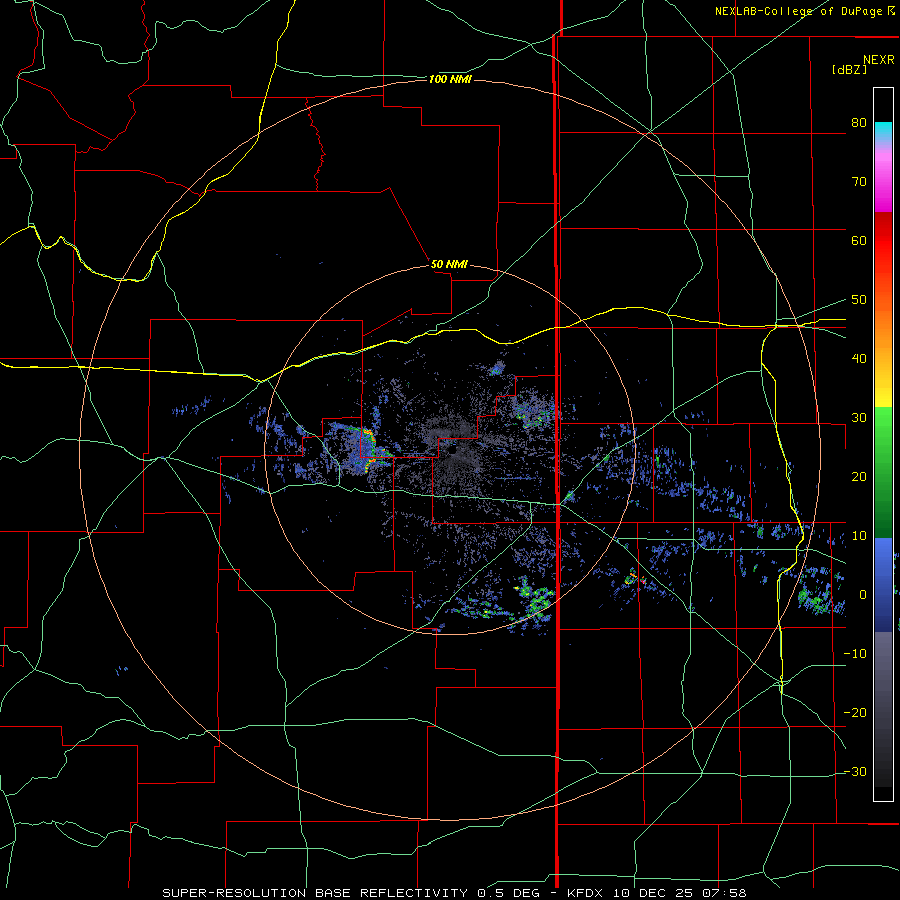
Task: Pick the gray segment of the color bar
Action: point(883,709)
